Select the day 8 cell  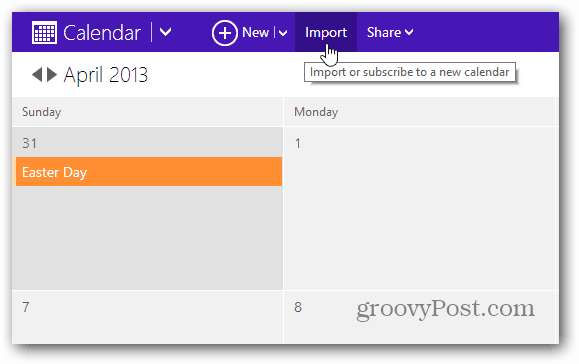419,317
